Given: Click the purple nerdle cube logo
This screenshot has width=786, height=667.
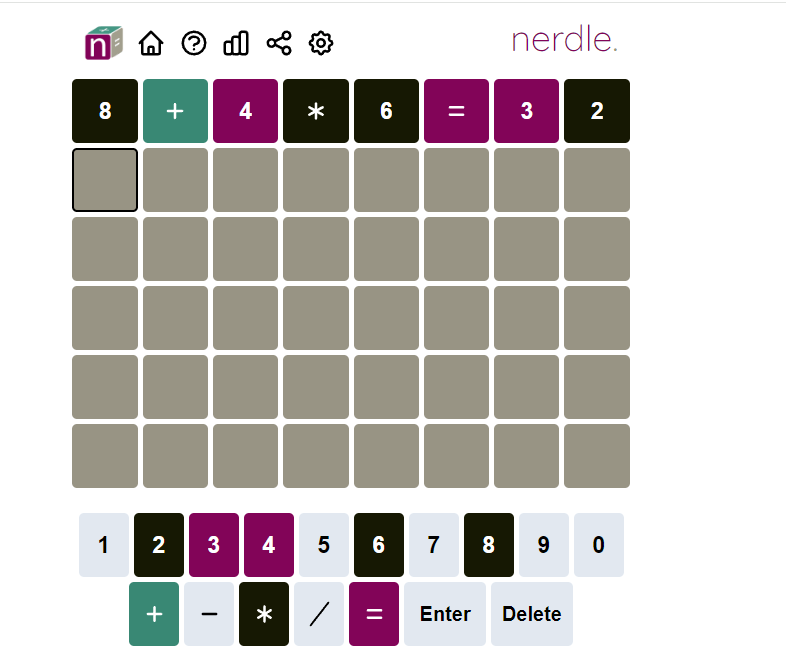Looking at the screenshot, I should (x=104, y=43).
